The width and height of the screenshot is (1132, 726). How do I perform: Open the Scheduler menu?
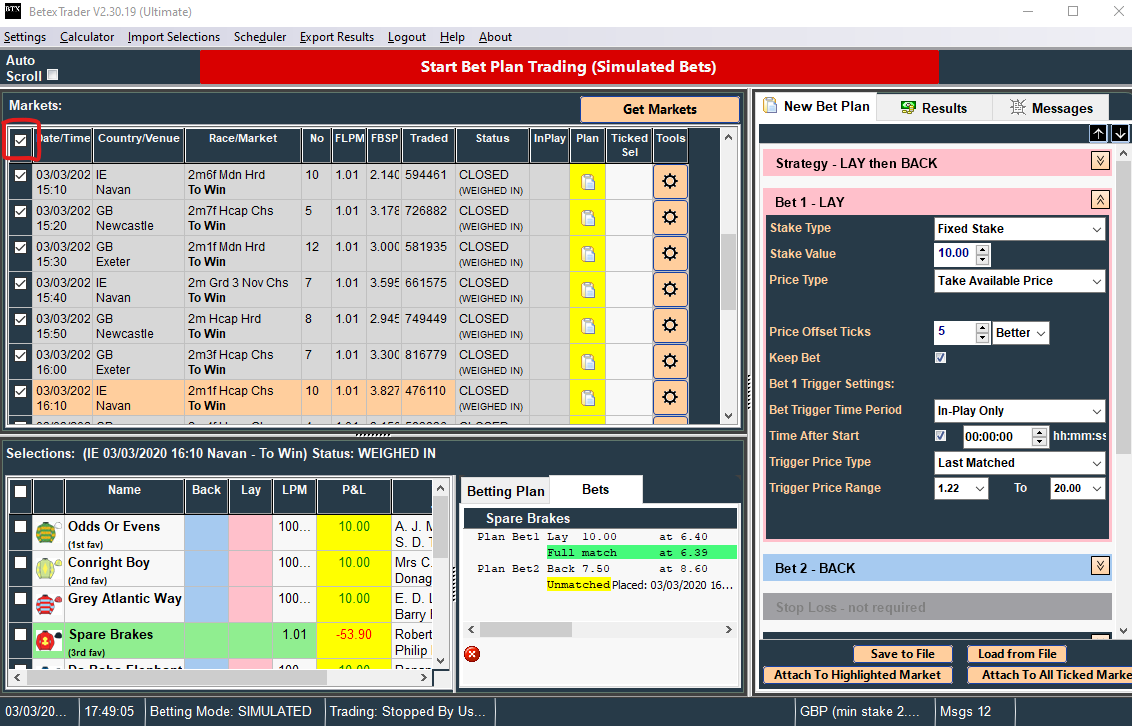tap(260, 37)
